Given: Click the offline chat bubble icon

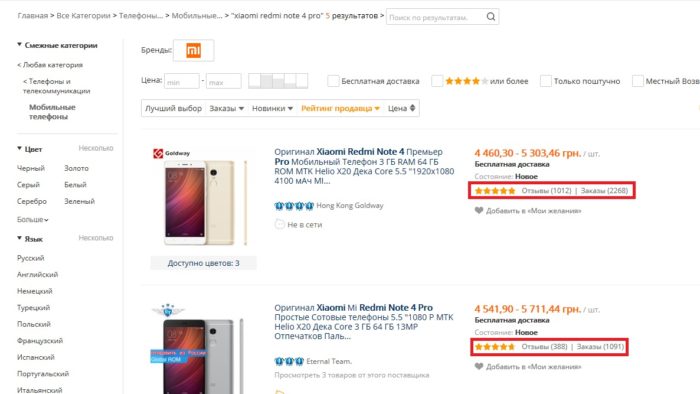Looking at the screenshot, I should 279,224.
